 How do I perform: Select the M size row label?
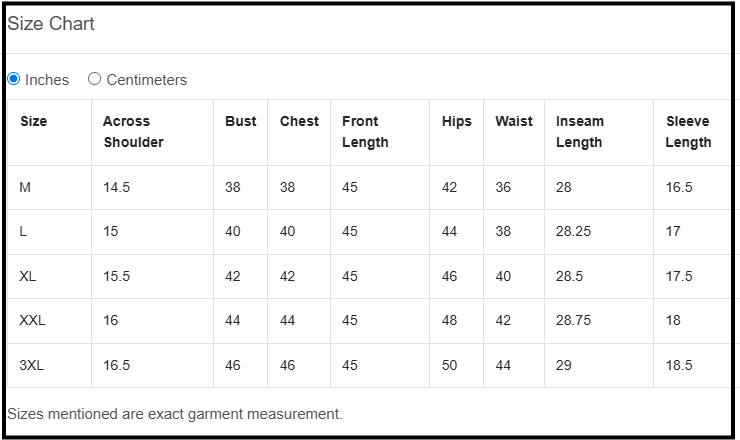click(x=25, y=187)
